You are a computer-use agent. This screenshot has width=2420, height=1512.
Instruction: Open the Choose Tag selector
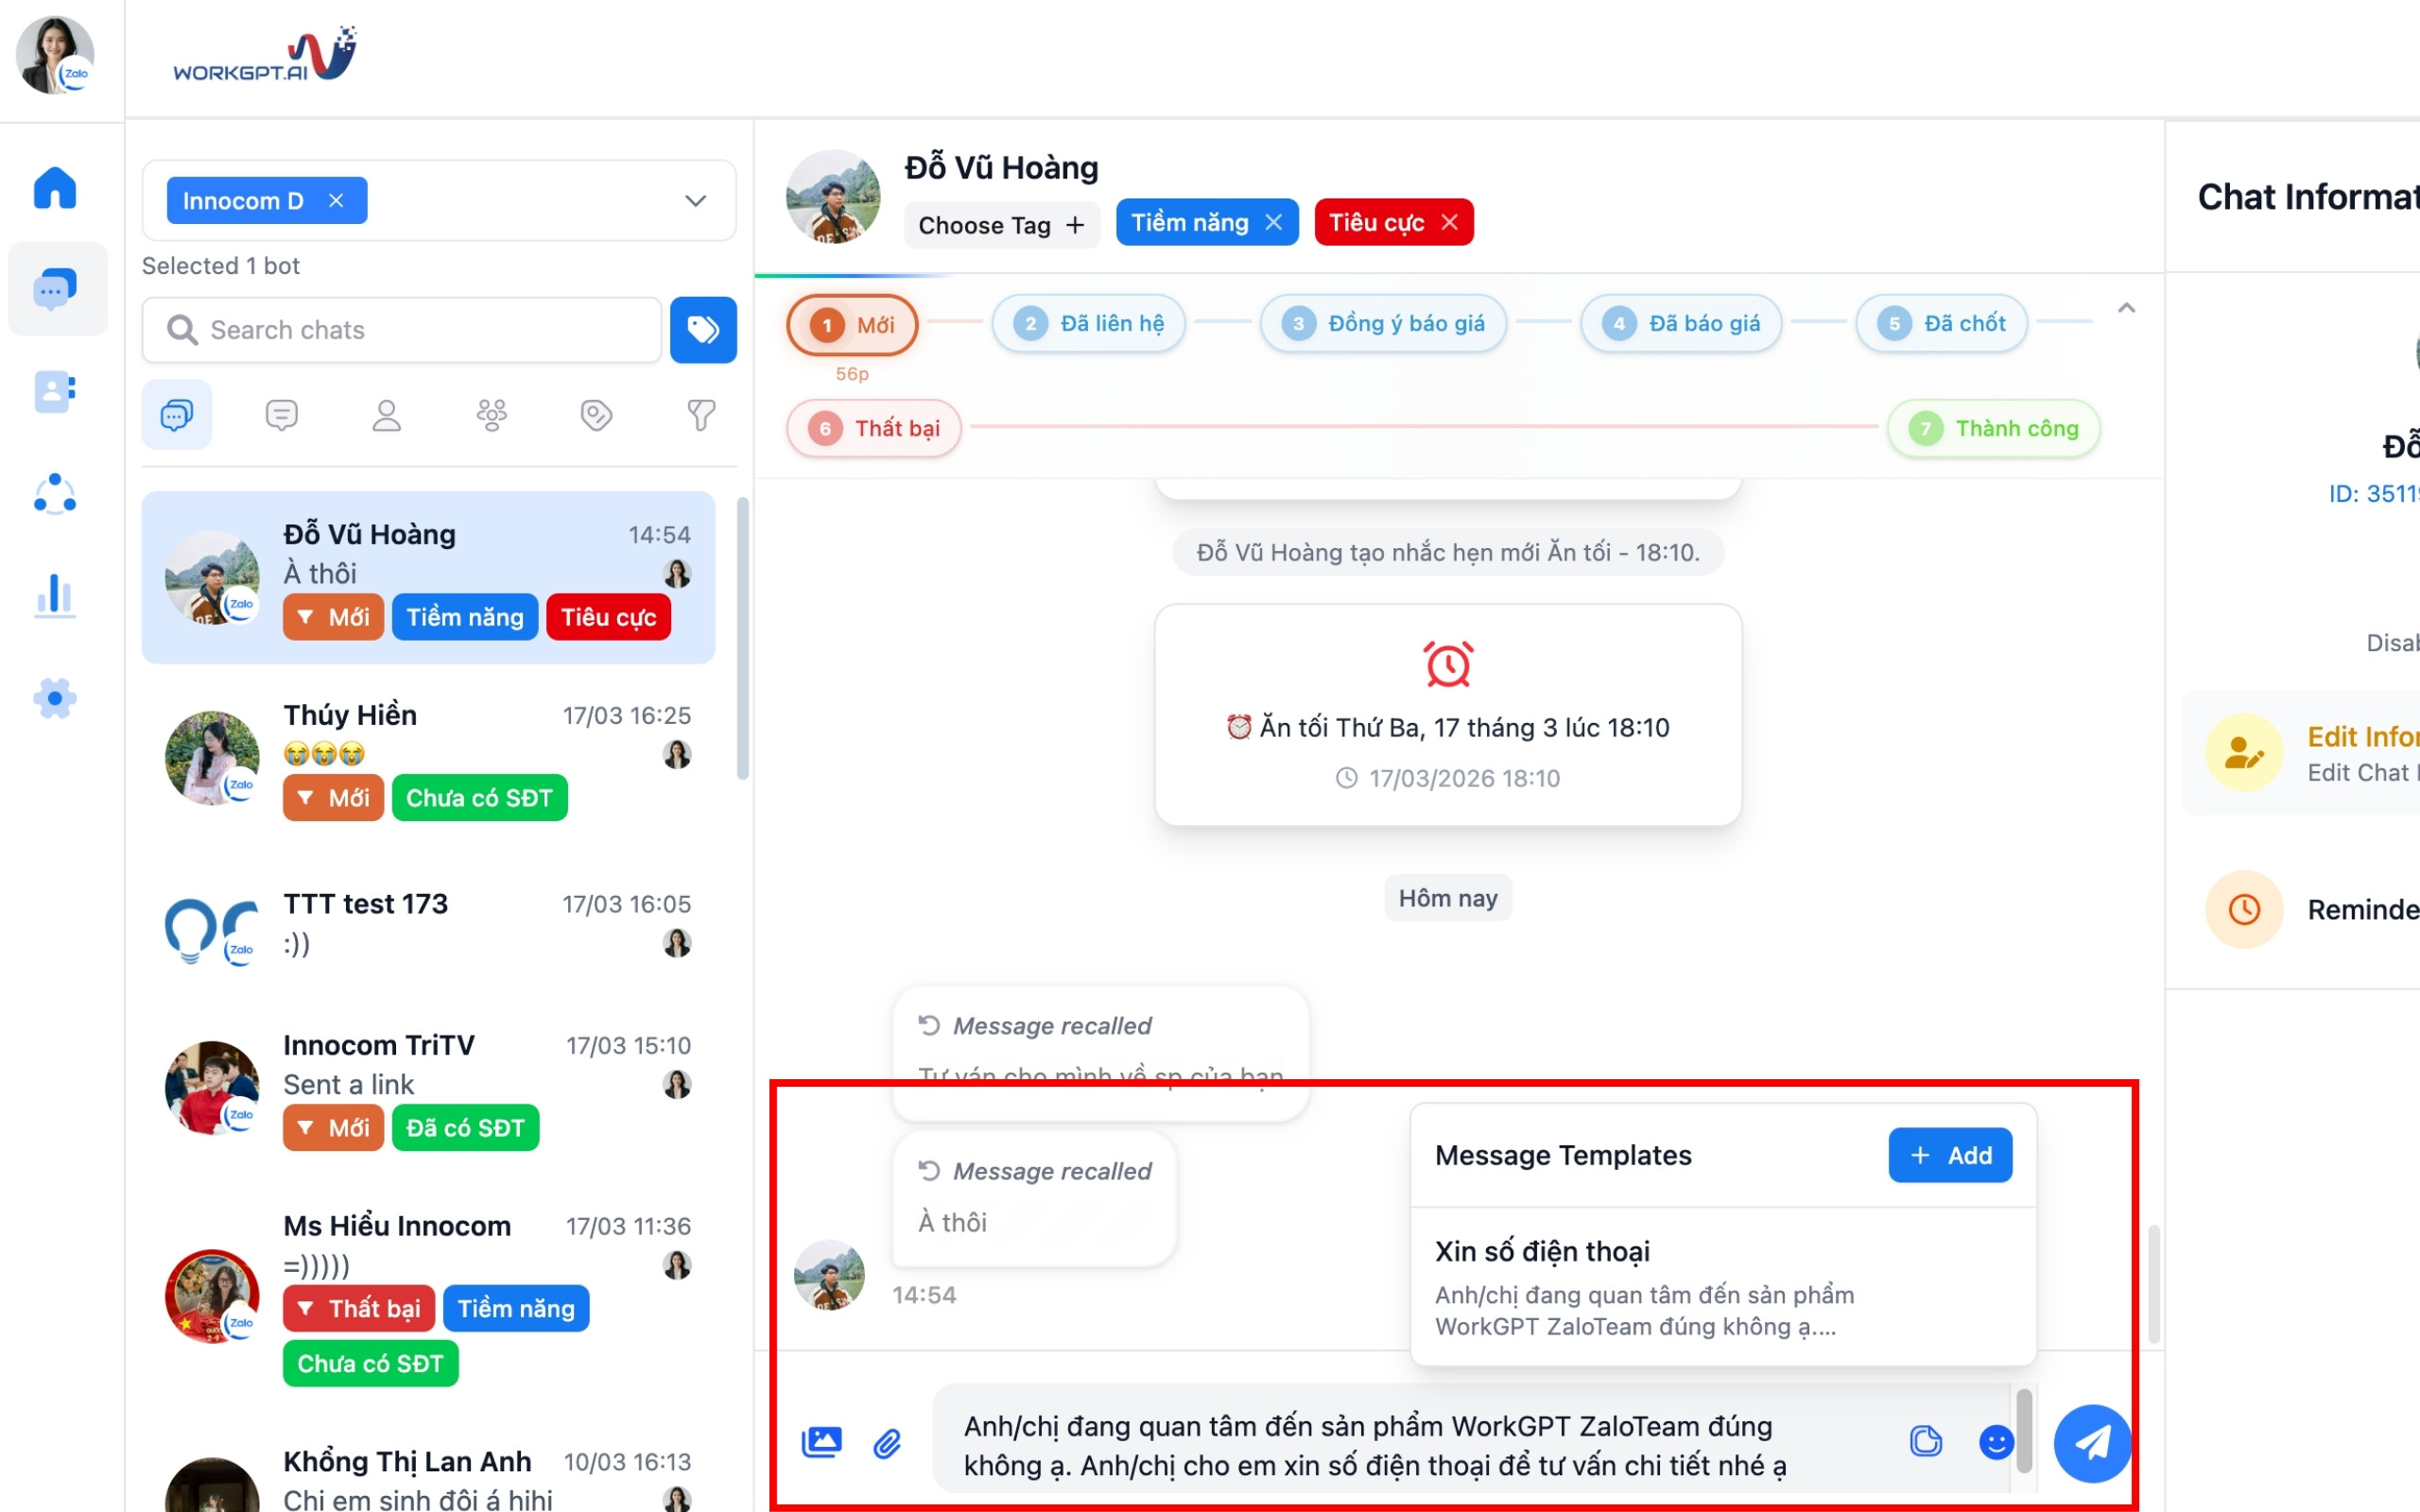coord(1001,225)
